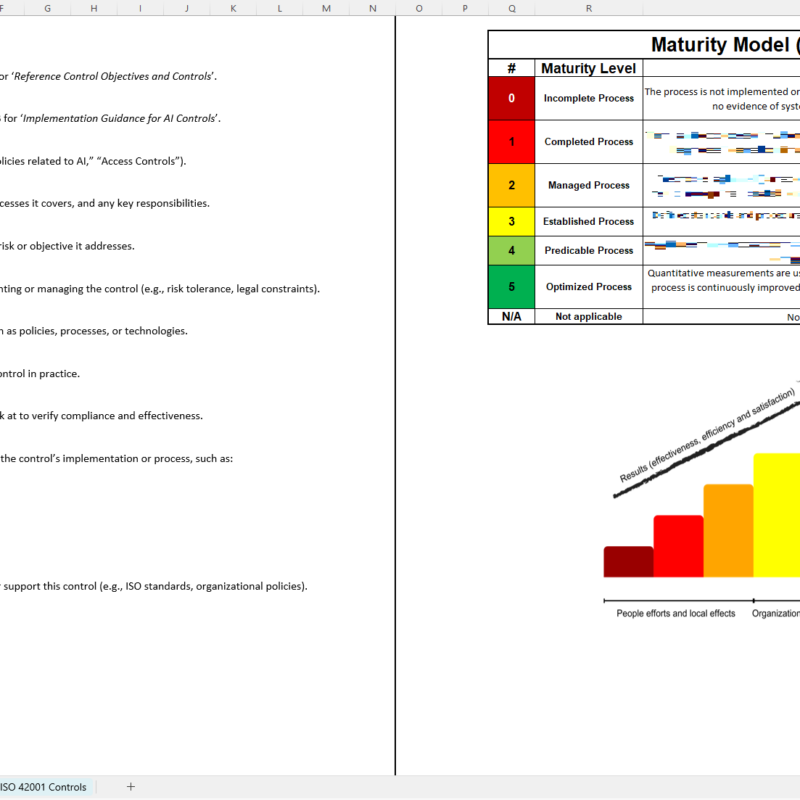The width and height of the screenshot is (800, 800).
Task: Click the tallest yellow bar in chart
Action: pos(777,515)
